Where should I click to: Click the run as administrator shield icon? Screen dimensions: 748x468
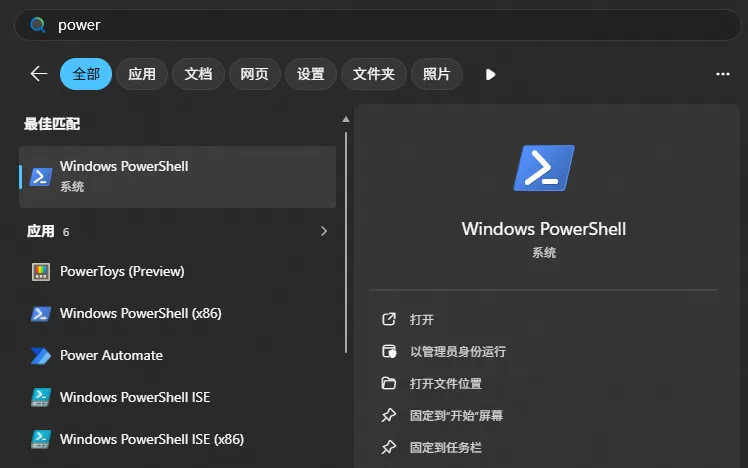click(x=389, y=352)
